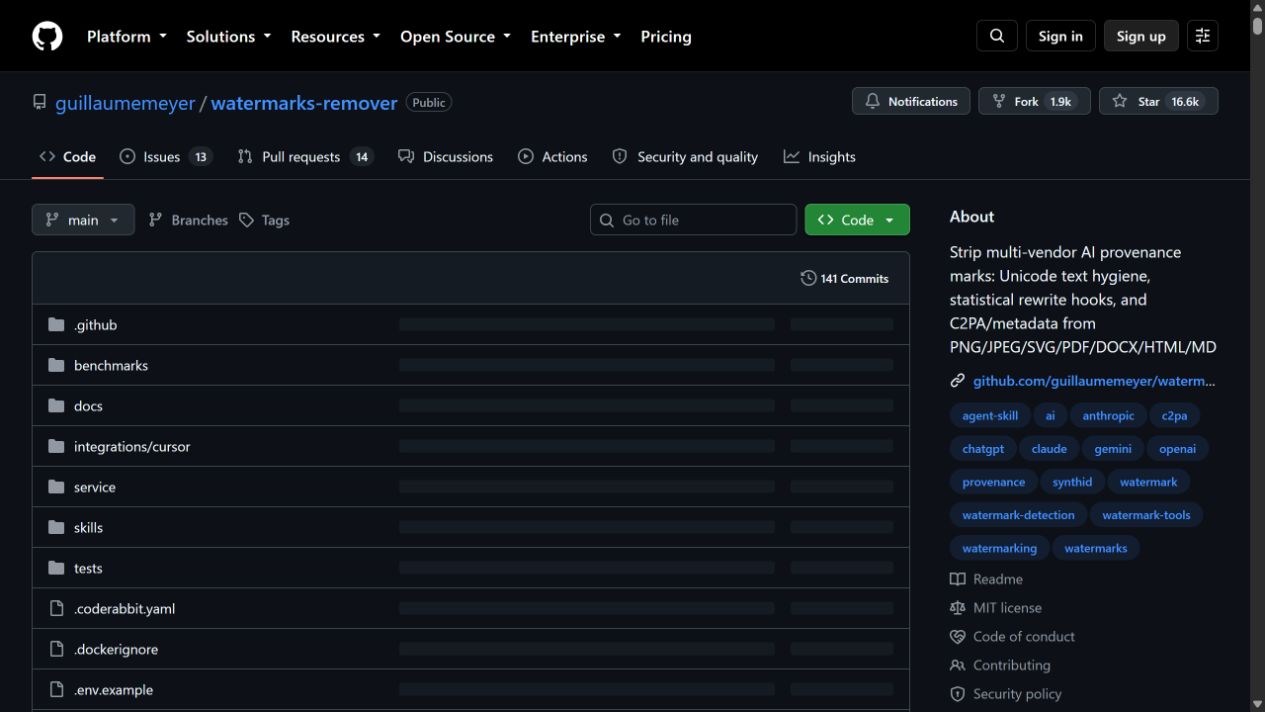Open the watermarks-remover repository link

304,103
